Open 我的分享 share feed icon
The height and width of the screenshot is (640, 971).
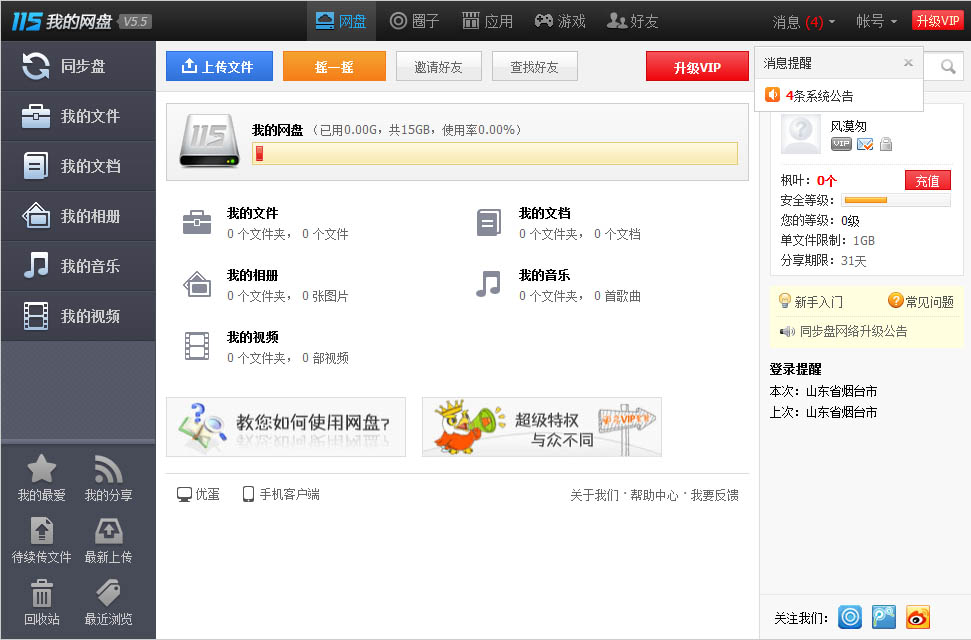point(108,469)
